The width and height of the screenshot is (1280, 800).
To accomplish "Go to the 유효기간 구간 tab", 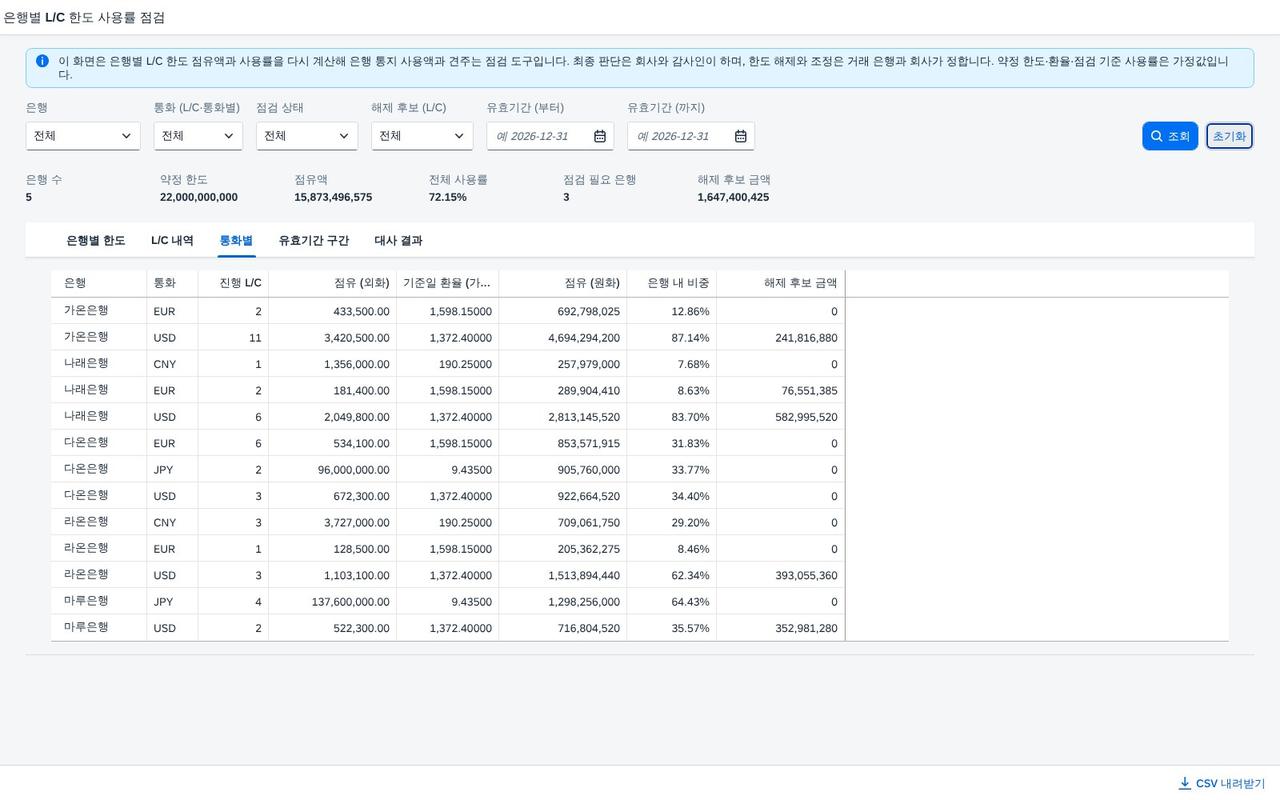I will (314, 241).
